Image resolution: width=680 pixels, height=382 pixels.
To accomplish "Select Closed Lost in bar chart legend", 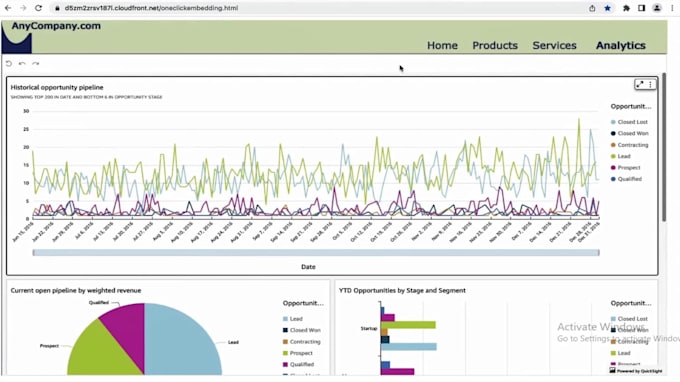I will [629, 319].
